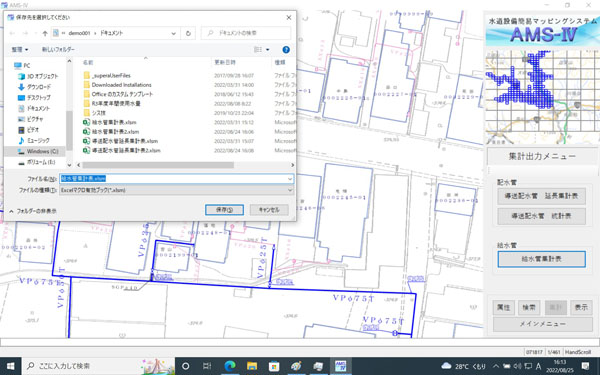Open File Explorer from the taskbar
This screenshot has width=600, height=375.
[252, 366]
